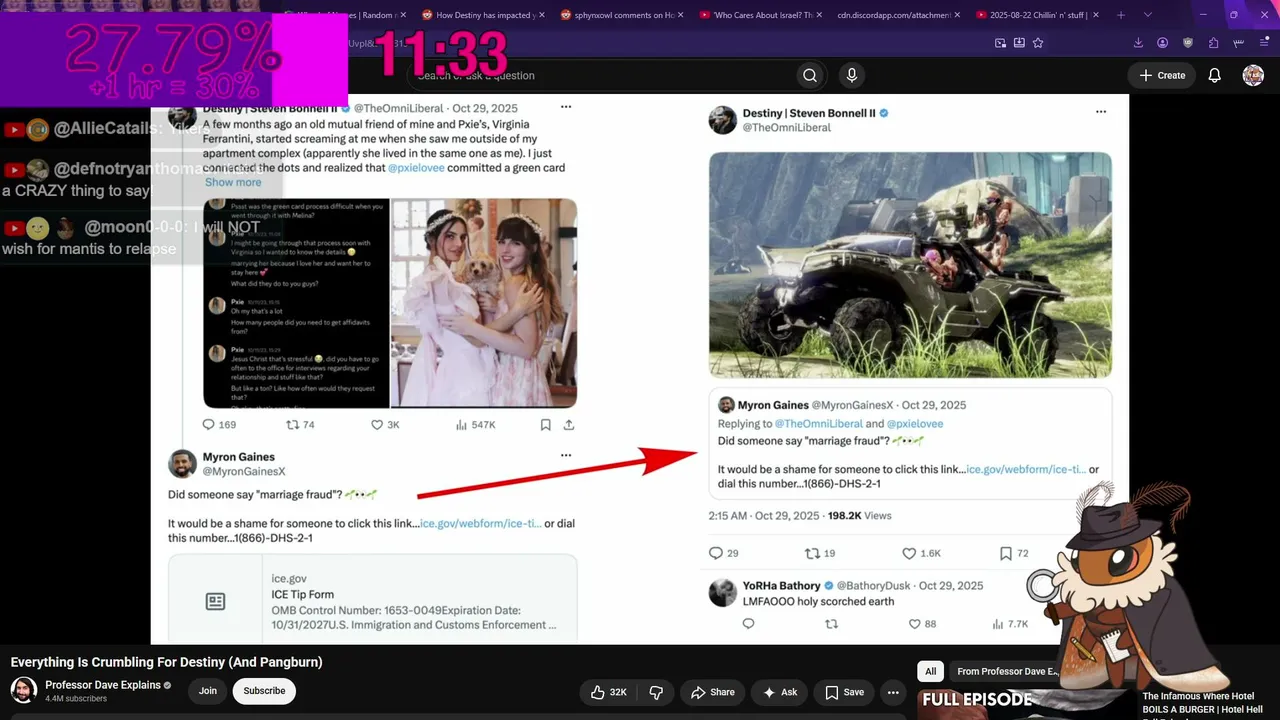Screen dimensions: 1280x720
Task: Start voice search with the microphone icon
Action: pos(852,75)
